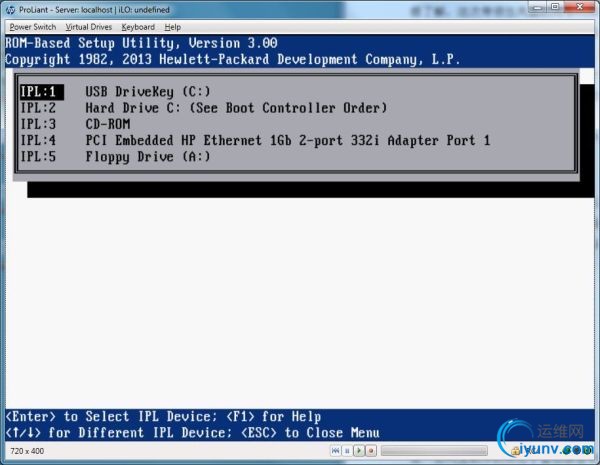Minimize the ProLiant console window
The image size is (600, 465).
click(538, 7)
